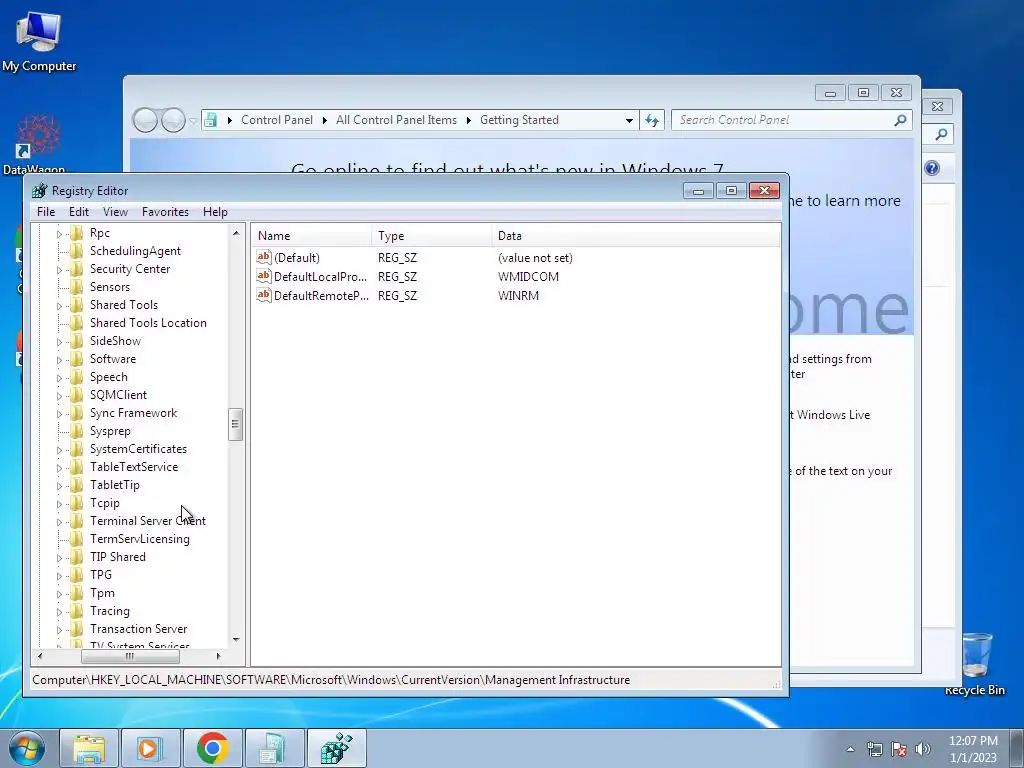Click the DefaultLocalPro... string value icon
Viewport: 1024px width, 768px height.
coord(263,276)
